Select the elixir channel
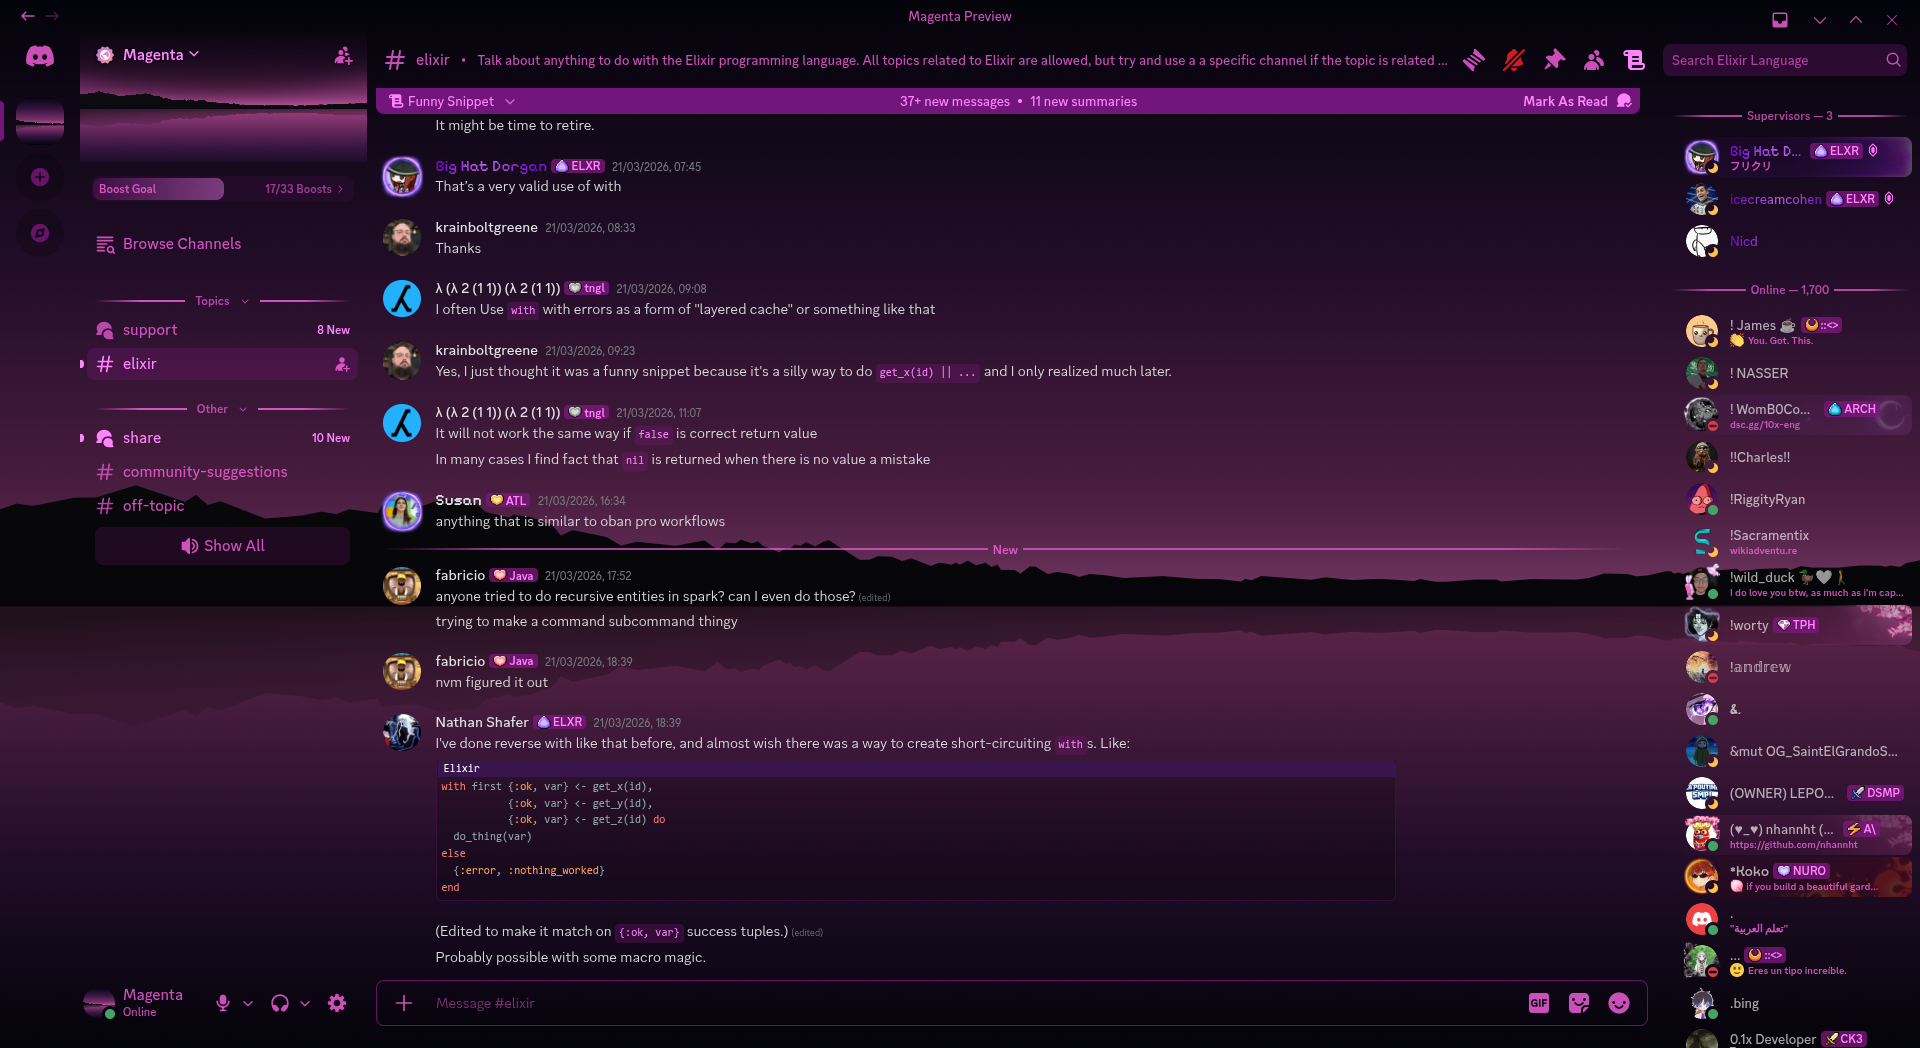 coord(222,364)
